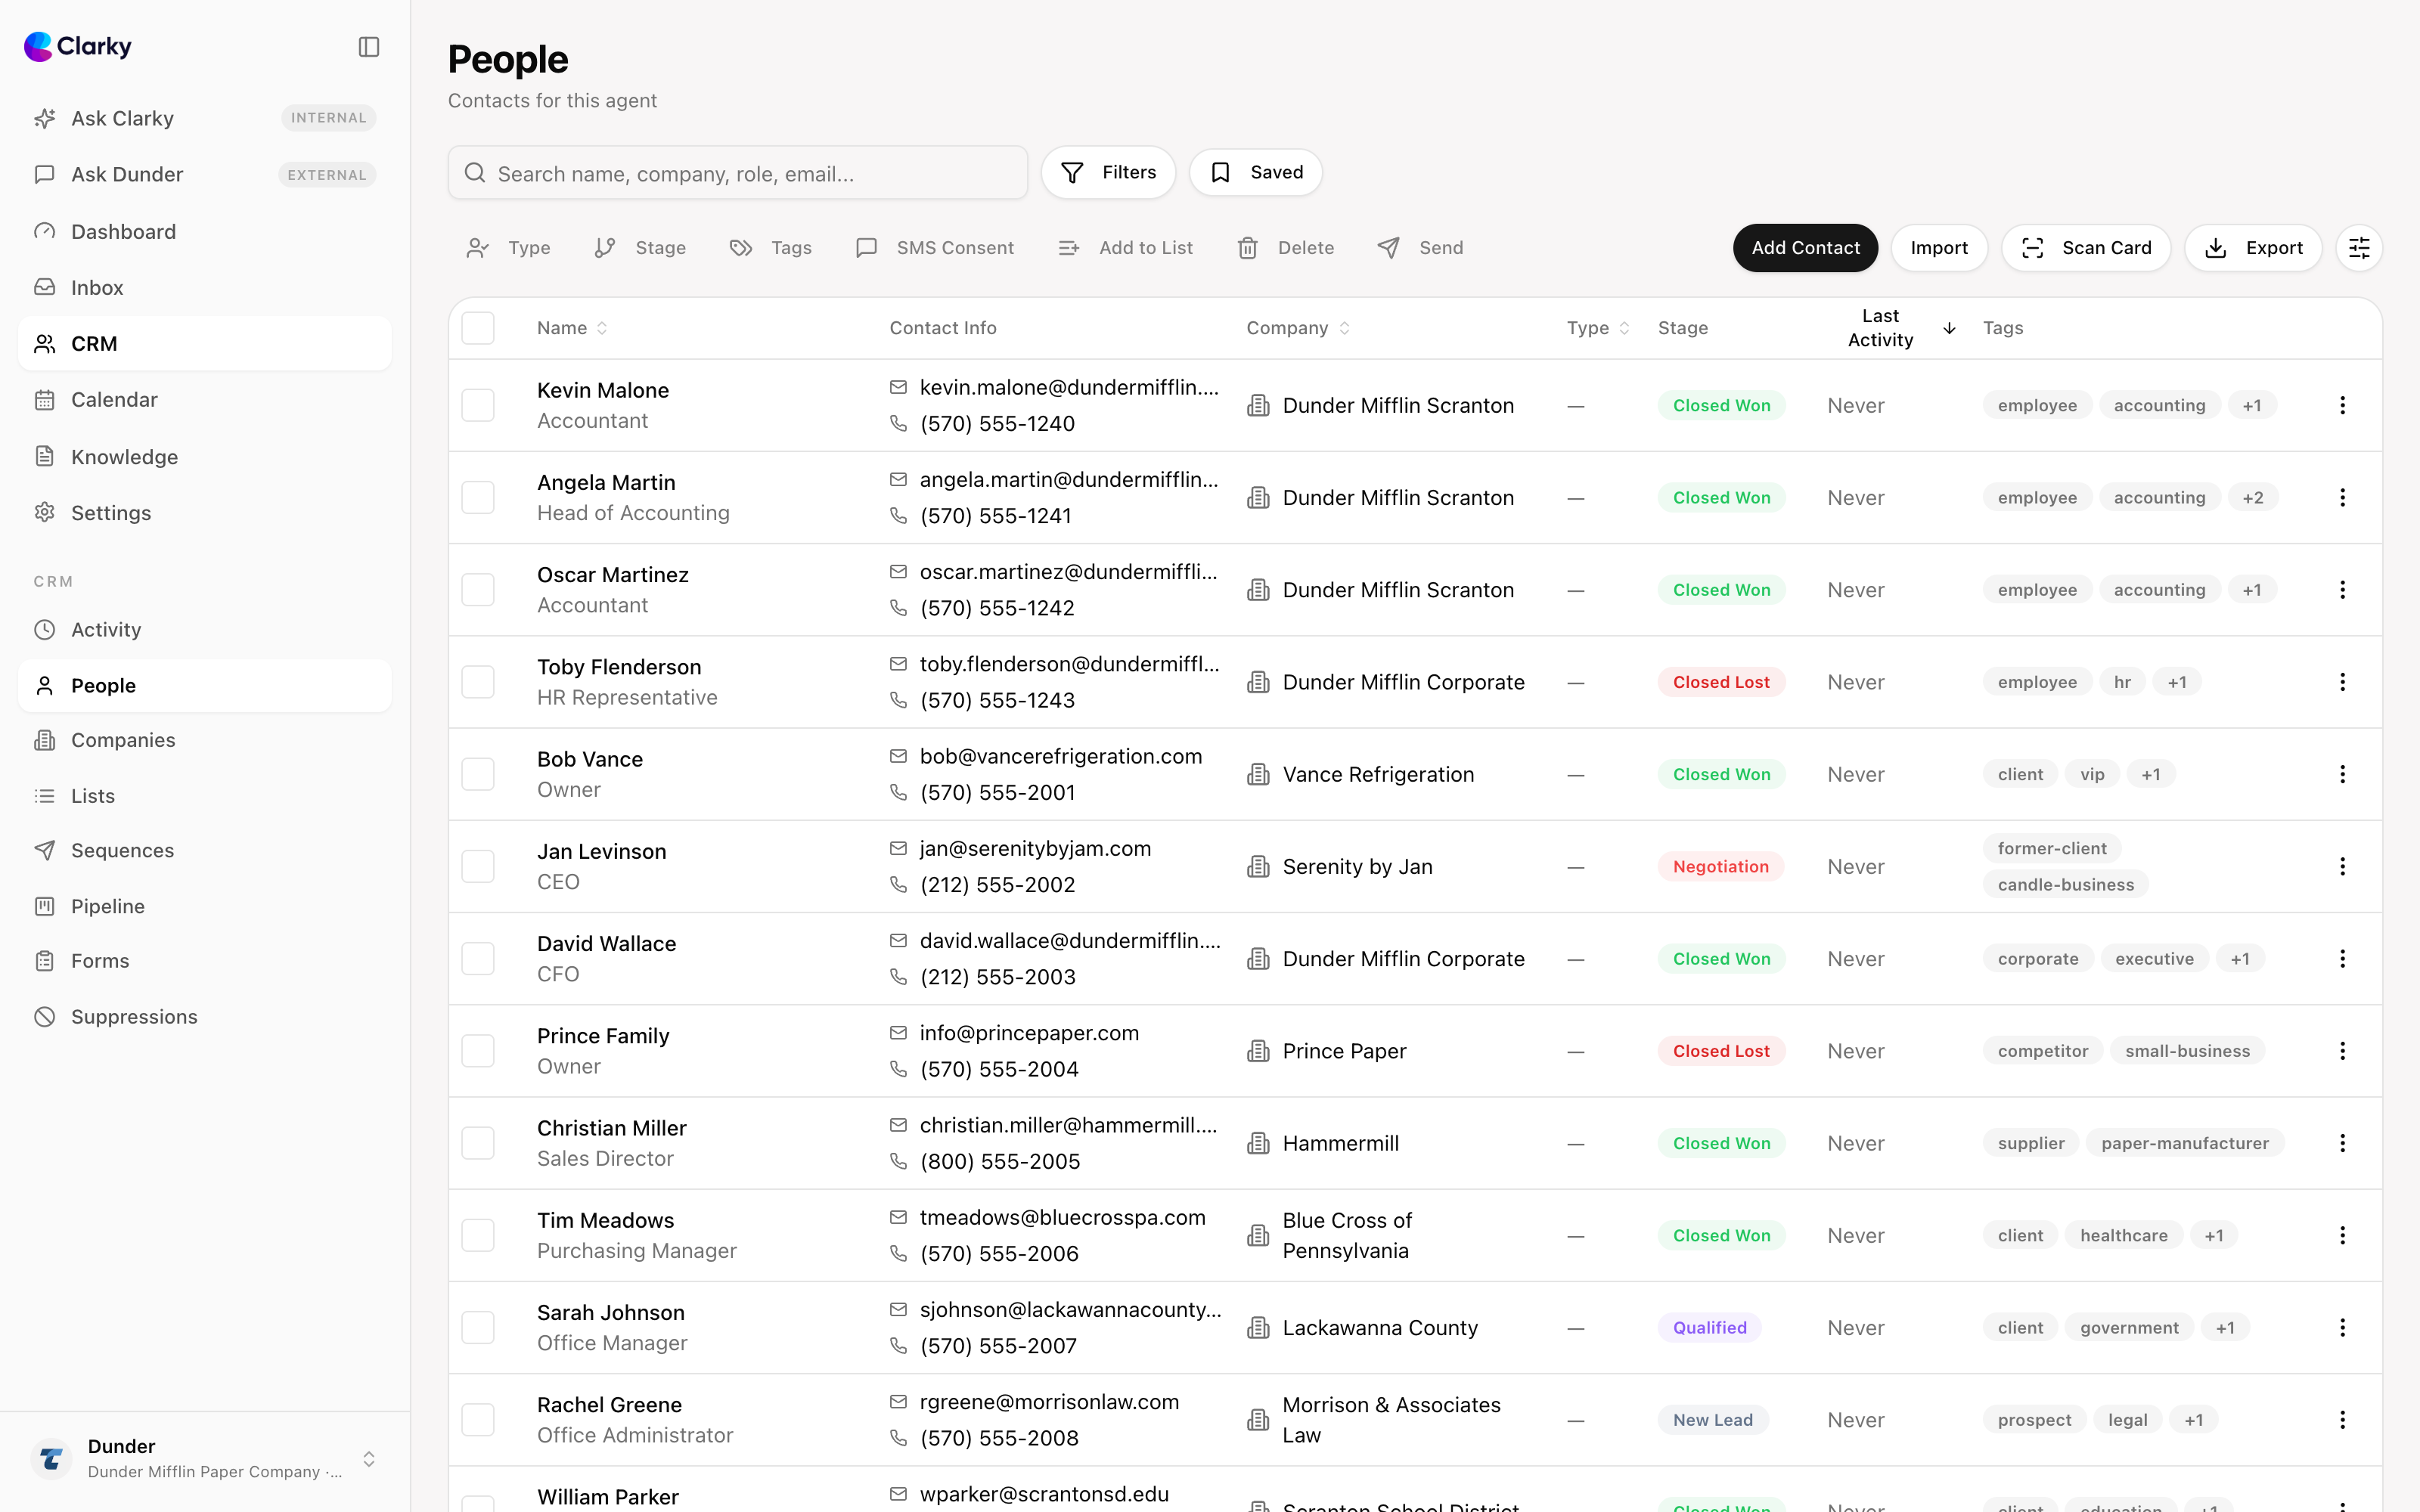
Task: Open row actions menu for Christian Miller
Action: click(2342, 1143)
